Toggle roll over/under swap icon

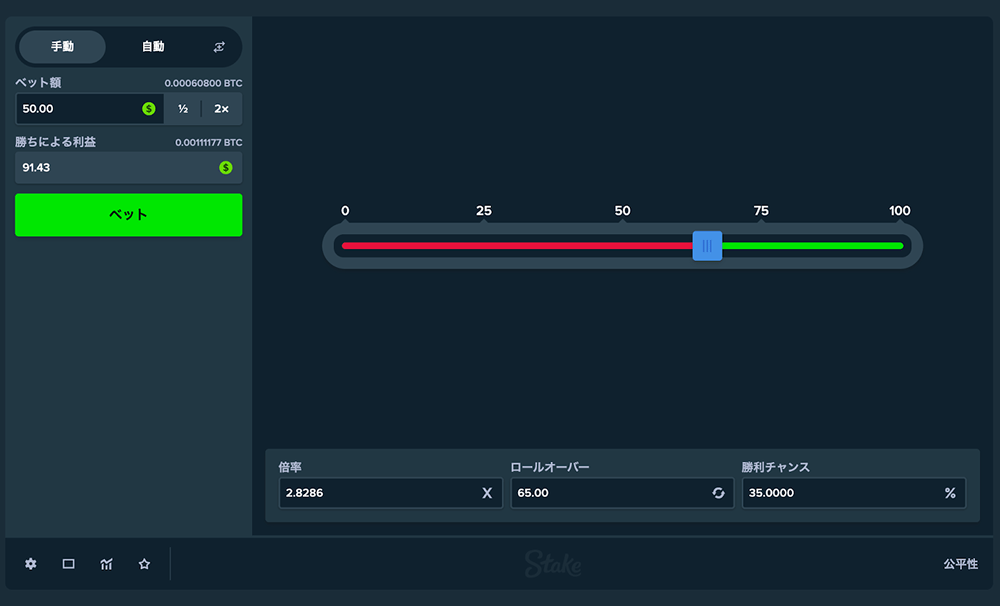[x=718, y=493]
